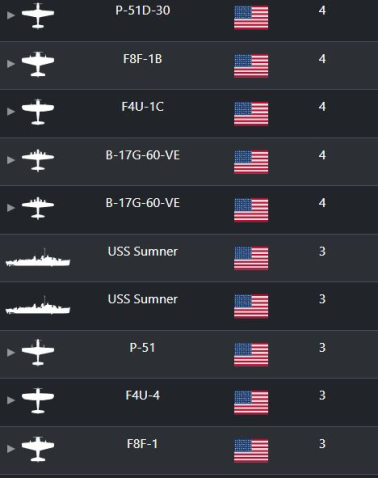The image size is (378, 478).
Task: Expand the F8F-1B row with triangle
Action: coord(11,64)
